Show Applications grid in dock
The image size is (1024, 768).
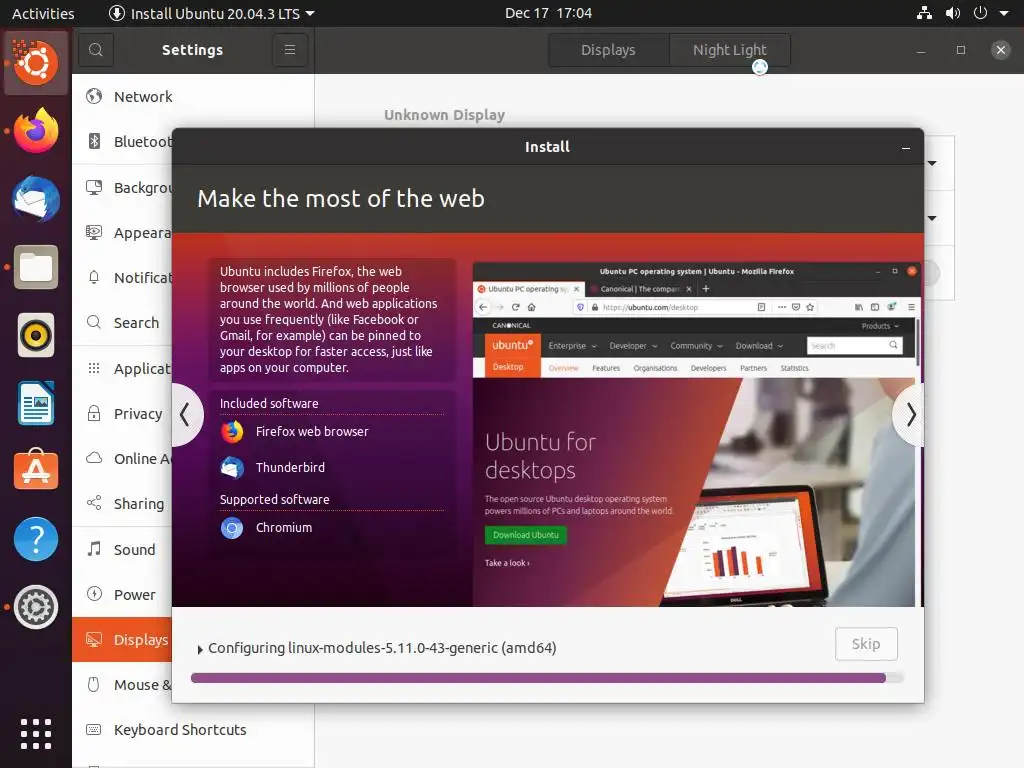click(36, 733)
